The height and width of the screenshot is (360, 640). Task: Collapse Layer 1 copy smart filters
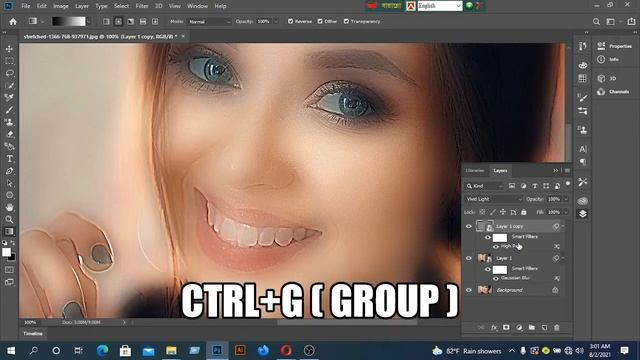(563, 226)
